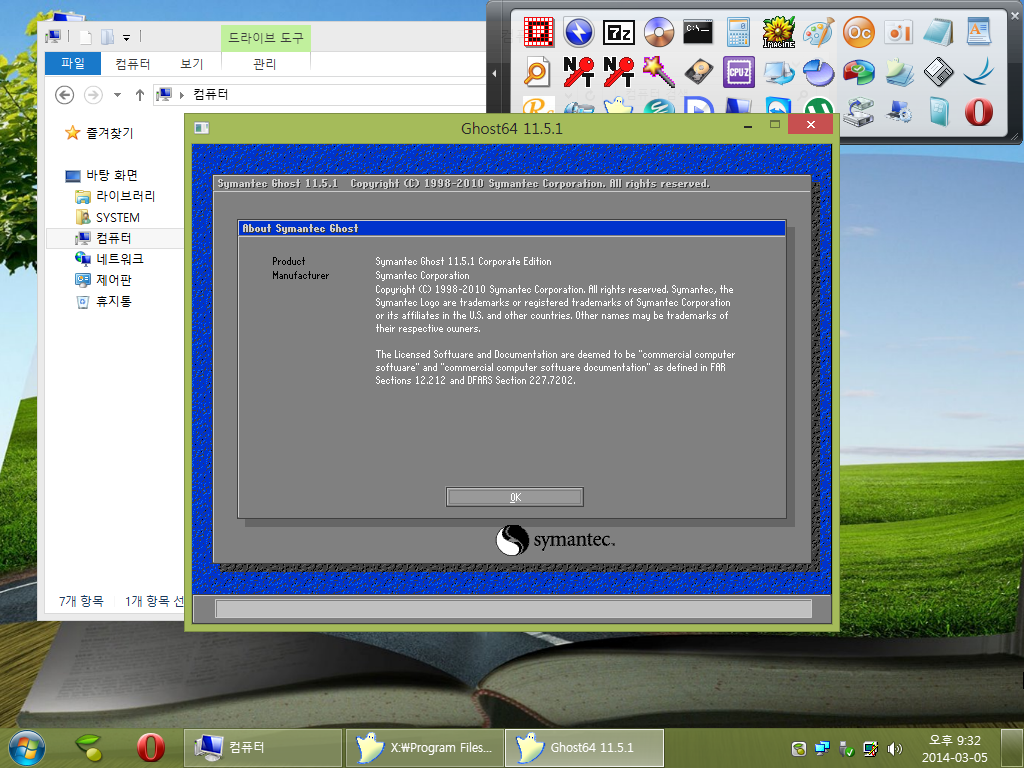The image size is (1024, 768).
Task: Open 제어판 in the navigation pane
Action: [x=114, y=280]
